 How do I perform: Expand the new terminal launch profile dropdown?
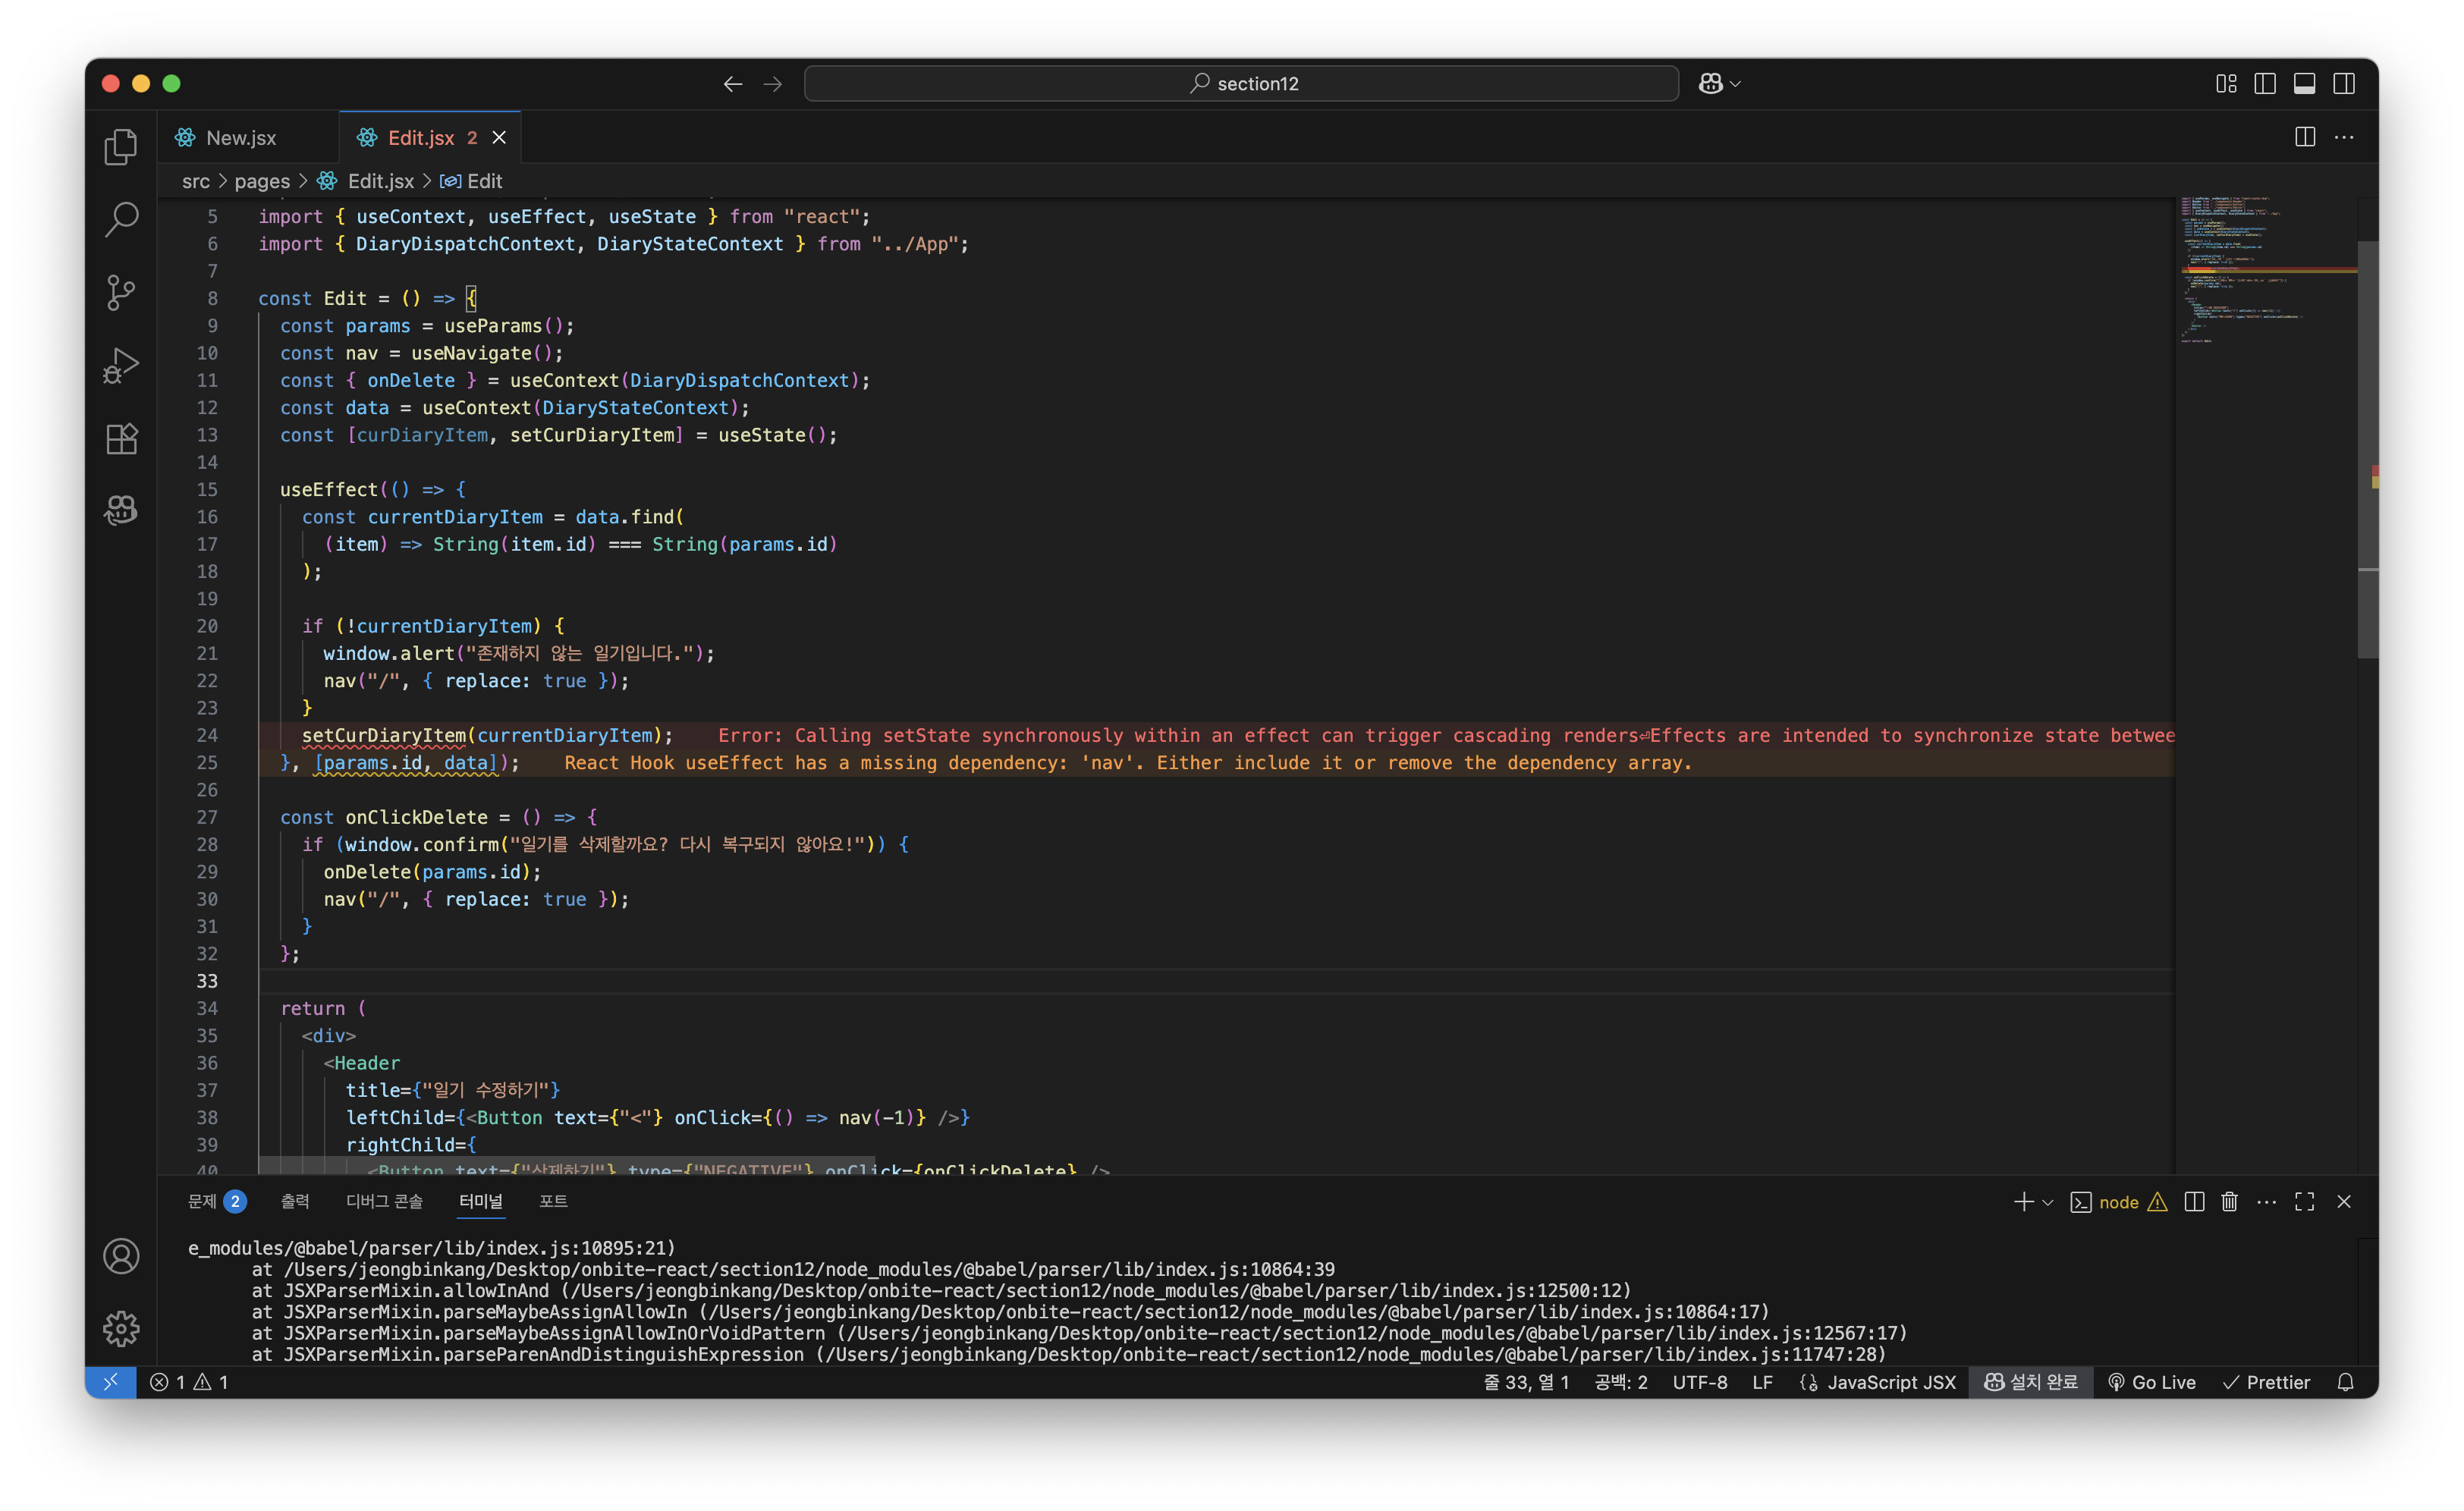(x=2048, y=1203)
